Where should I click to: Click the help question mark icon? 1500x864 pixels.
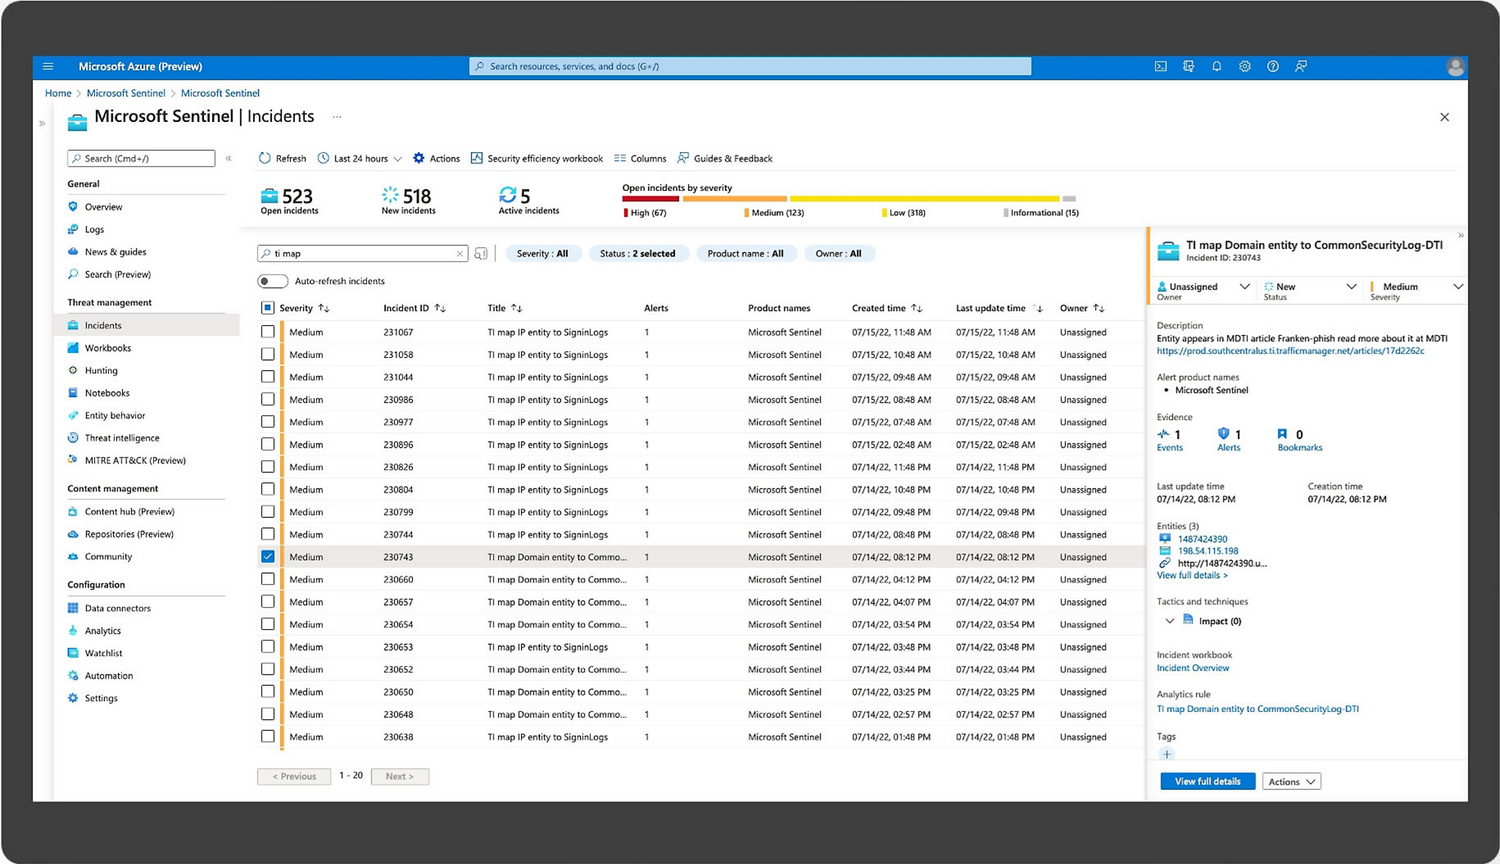(1272, 67)
